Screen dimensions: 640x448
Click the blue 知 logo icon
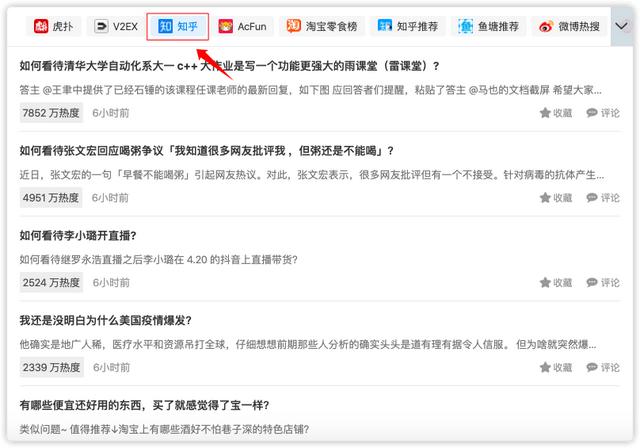[x=165, y=27]
